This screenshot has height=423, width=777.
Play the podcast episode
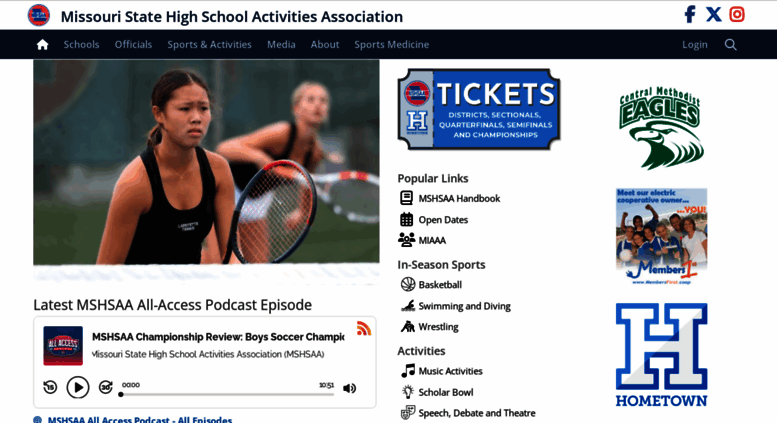pos(78,387)
